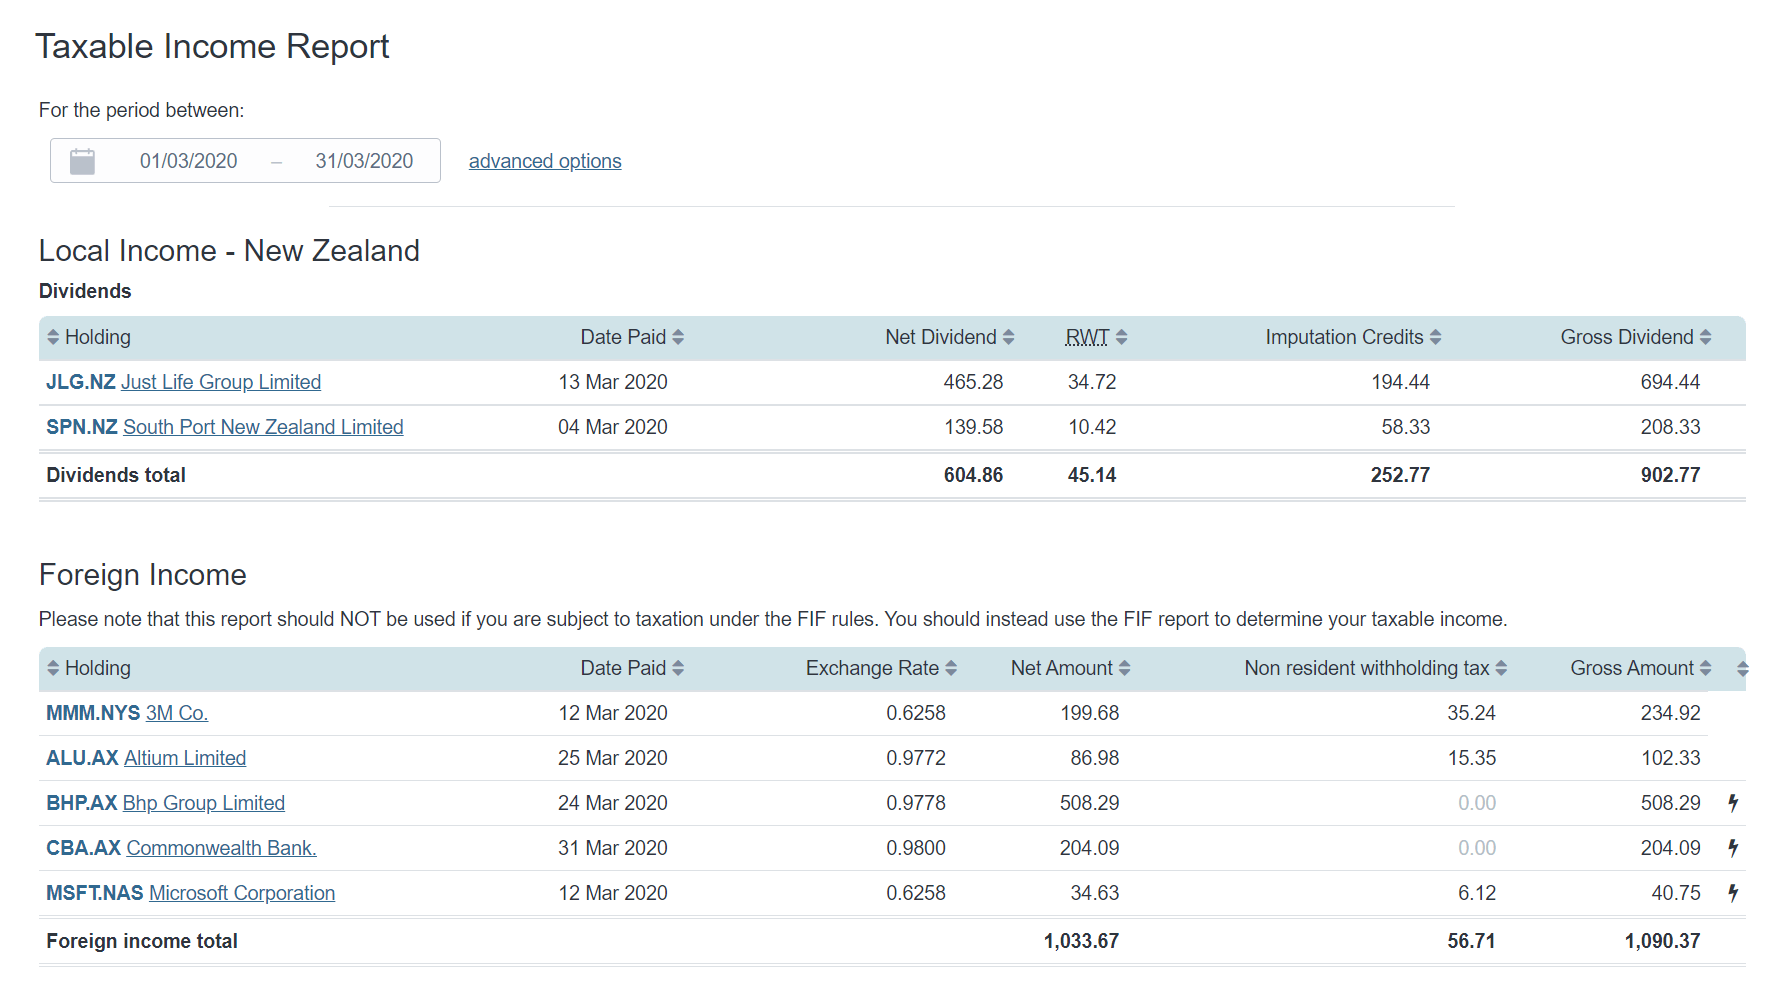Select BHP net amount 508.29

coord(1089,803)
